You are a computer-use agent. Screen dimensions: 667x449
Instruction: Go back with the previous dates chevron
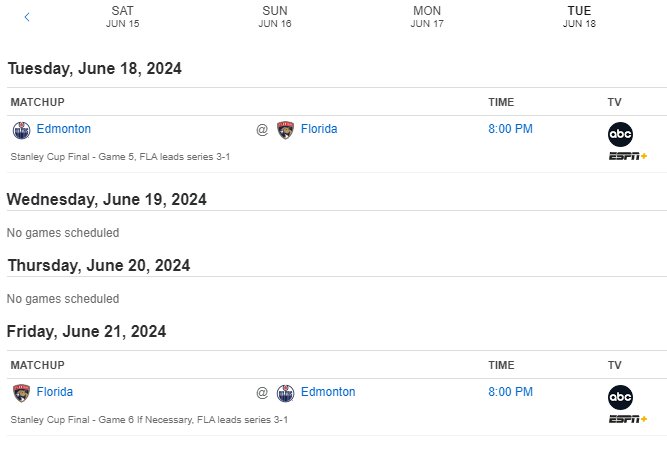[x=27, y=17]
